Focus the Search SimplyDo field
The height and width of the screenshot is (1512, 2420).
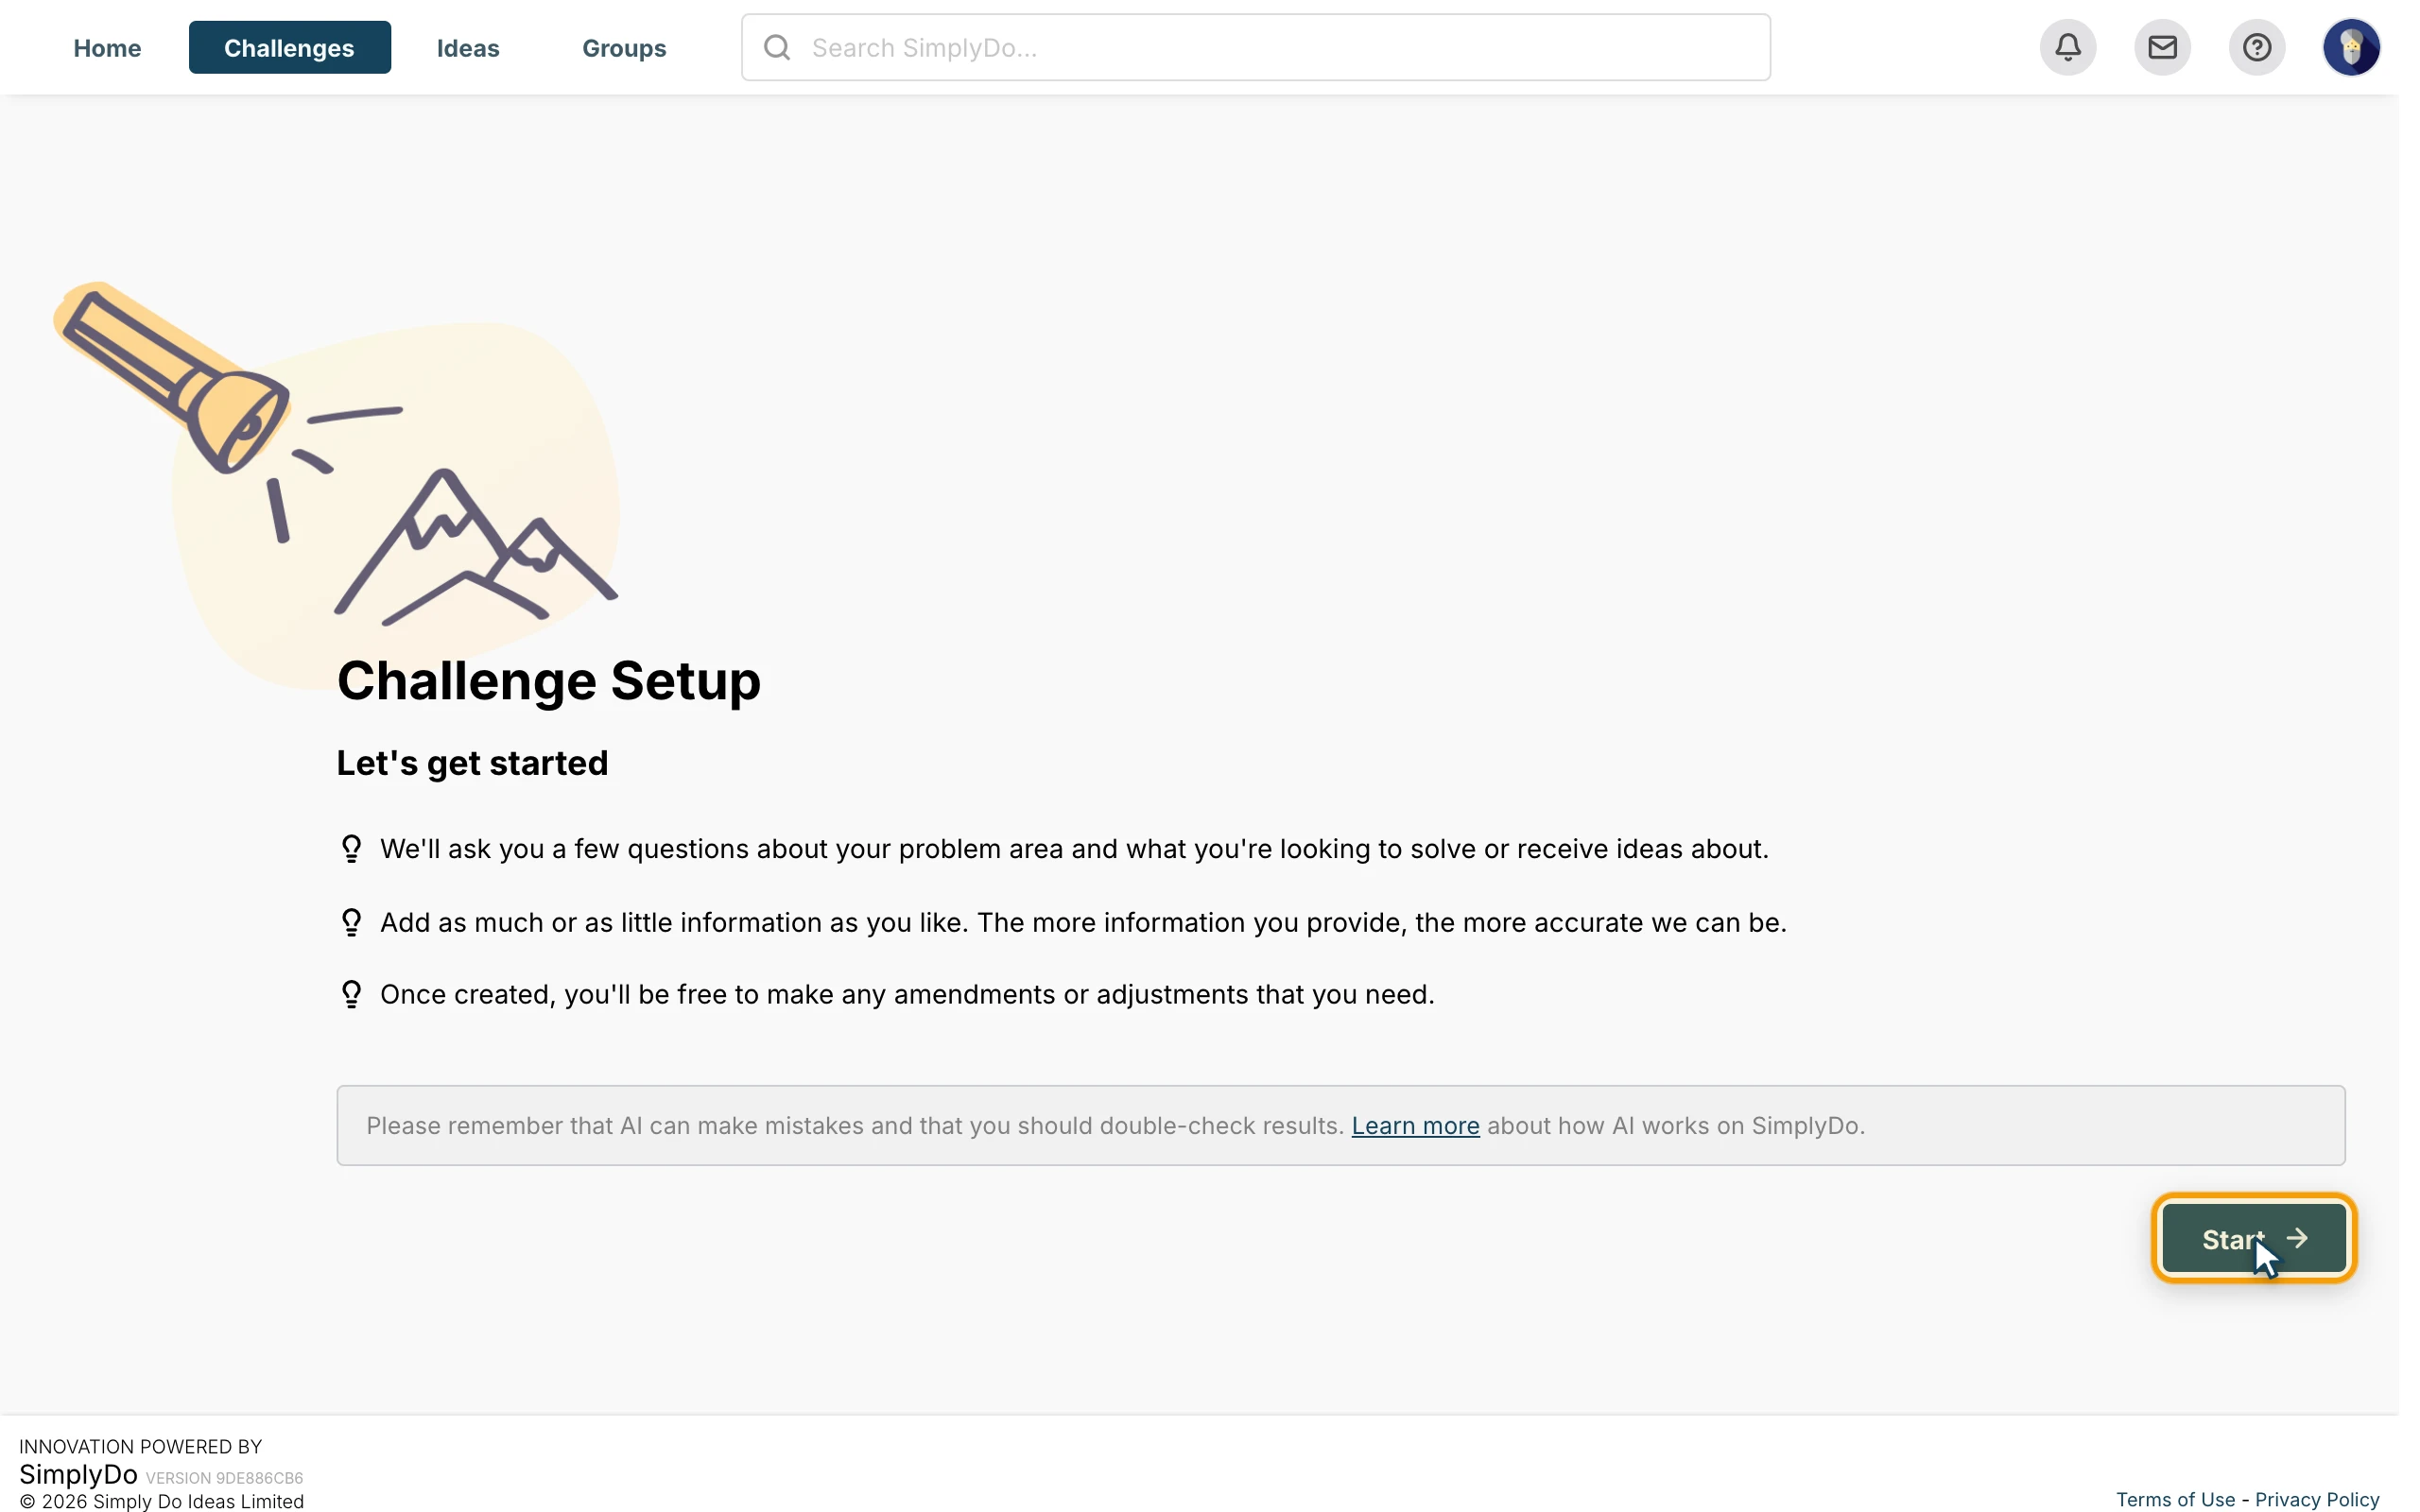point(1255,47)
